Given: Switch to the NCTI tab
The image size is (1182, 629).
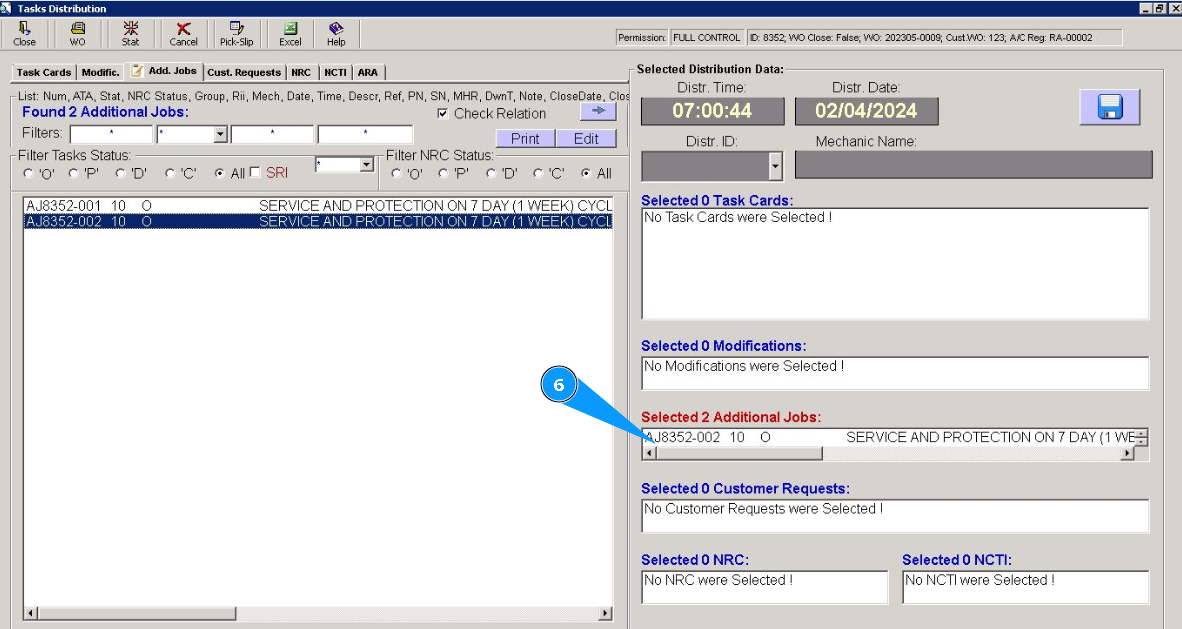Looking at the screenshot, I should [335, 72].
